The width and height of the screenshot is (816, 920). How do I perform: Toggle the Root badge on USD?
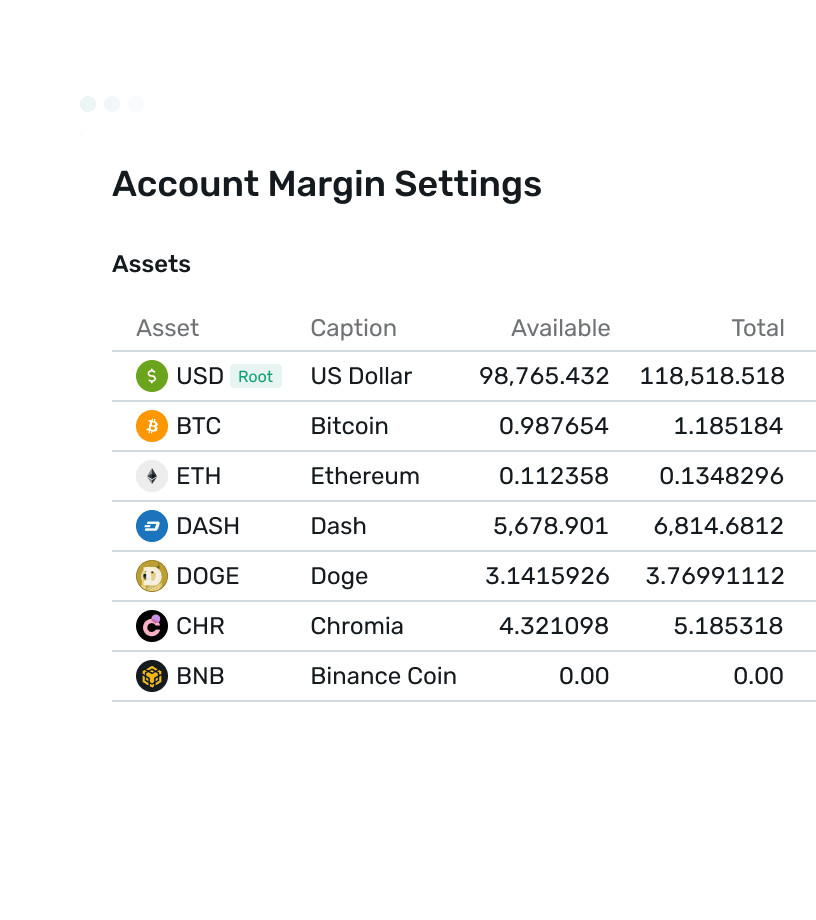pos(256,376)
